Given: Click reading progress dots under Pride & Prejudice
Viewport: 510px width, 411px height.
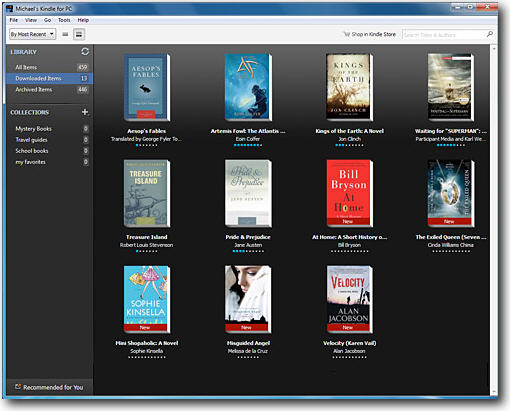Looking at the screenshot, I should pos(248,251).
